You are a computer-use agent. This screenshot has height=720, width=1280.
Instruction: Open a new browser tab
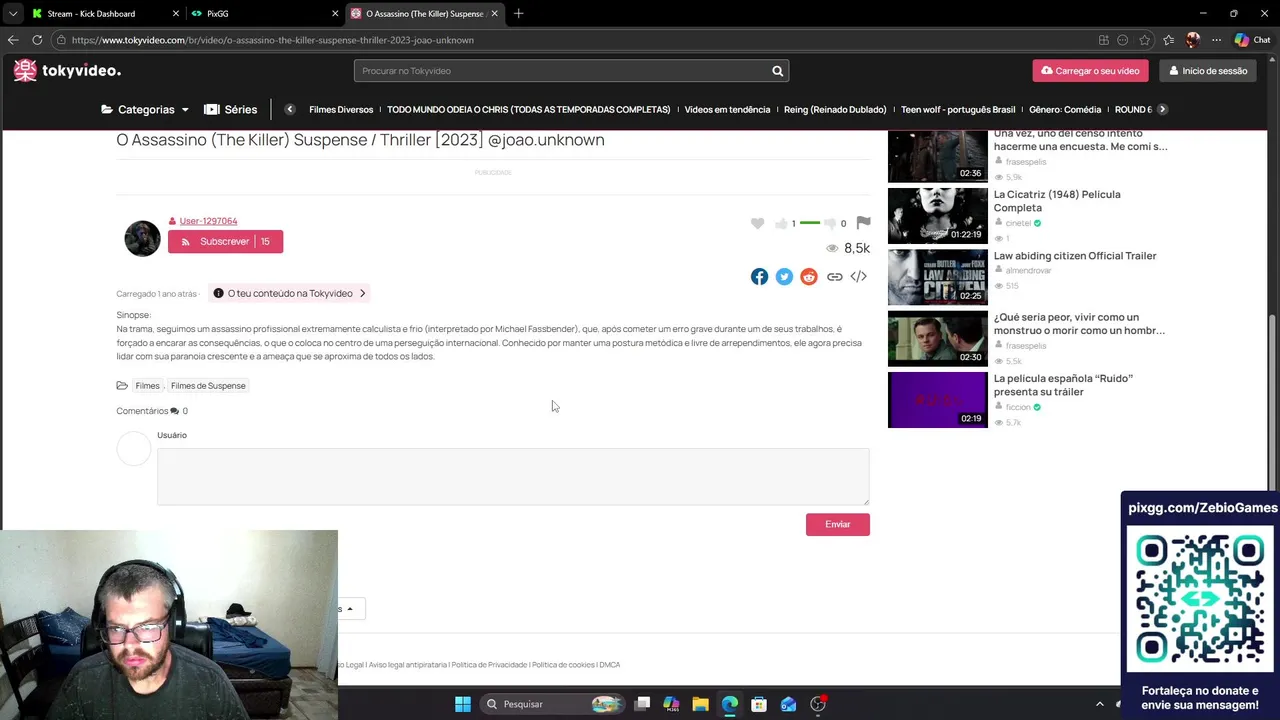518,14
